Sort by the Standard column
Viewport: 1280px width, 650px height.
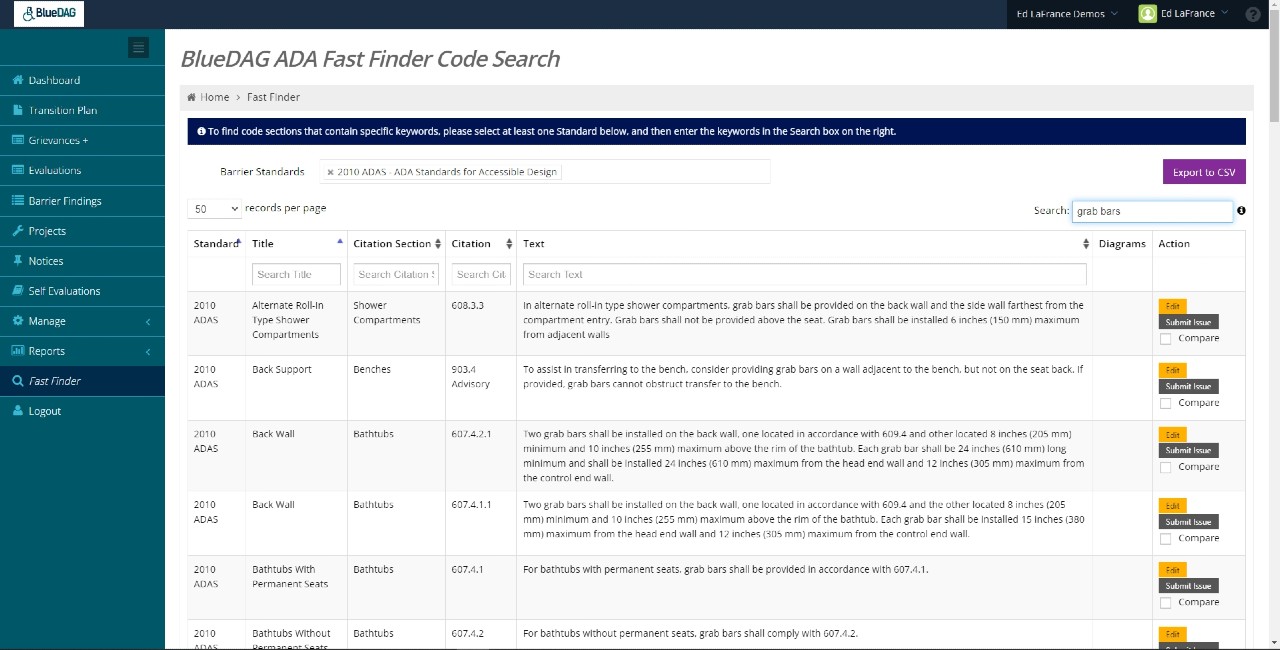(217, 243)
